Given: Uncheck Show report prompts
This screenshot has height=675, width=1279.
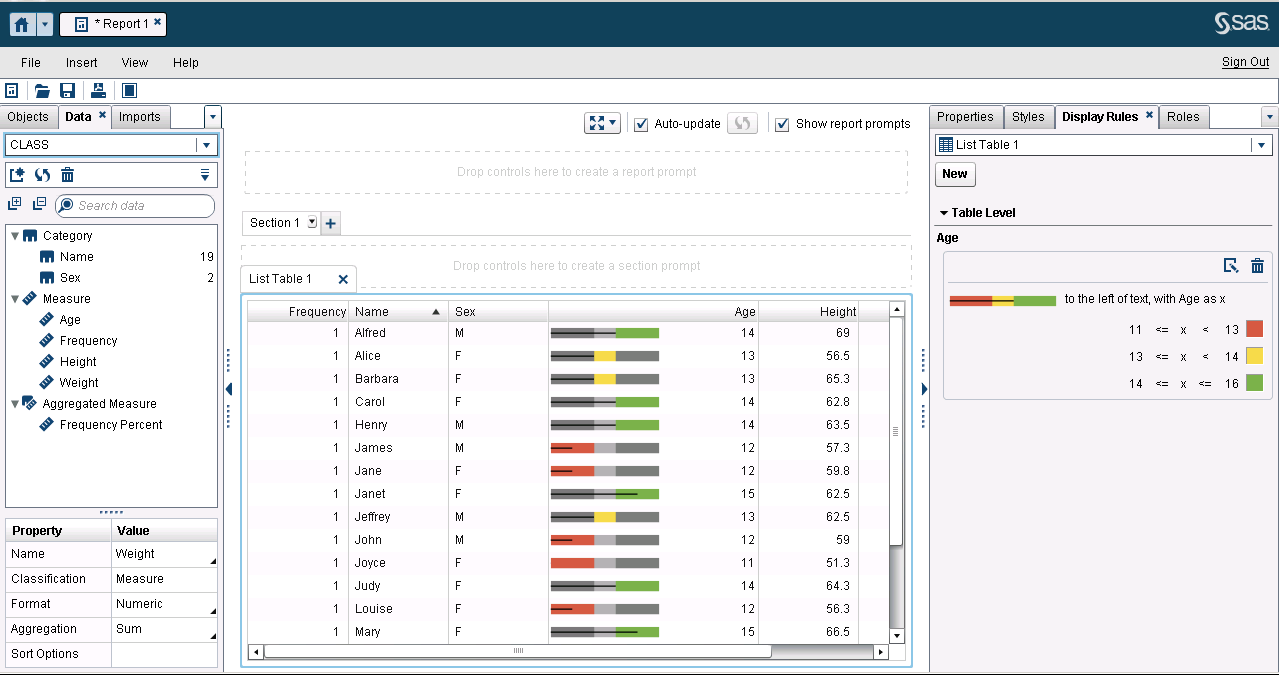Looking at the screenshot, I should [x=782, y=123].
